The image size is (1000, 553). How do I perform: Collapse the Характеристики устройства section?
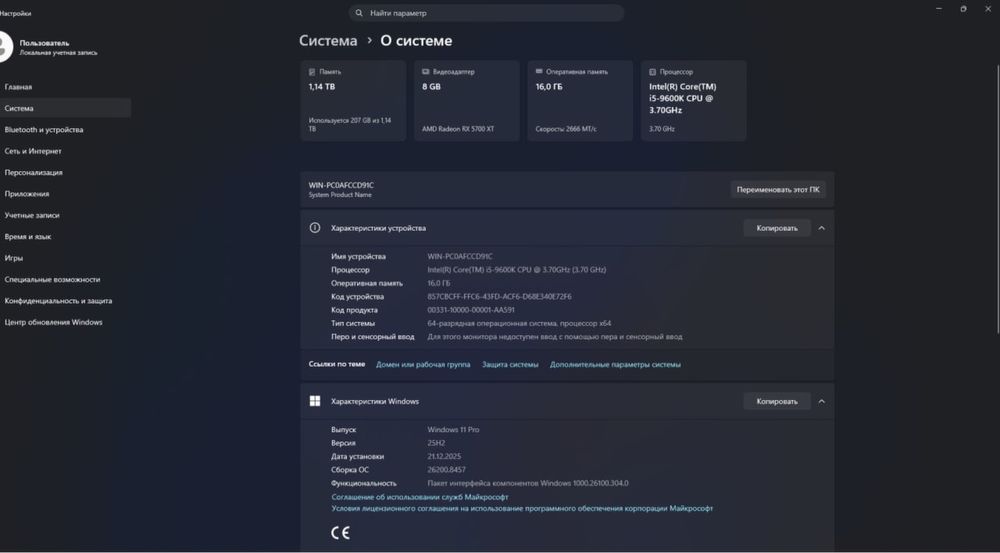[821, 228]
